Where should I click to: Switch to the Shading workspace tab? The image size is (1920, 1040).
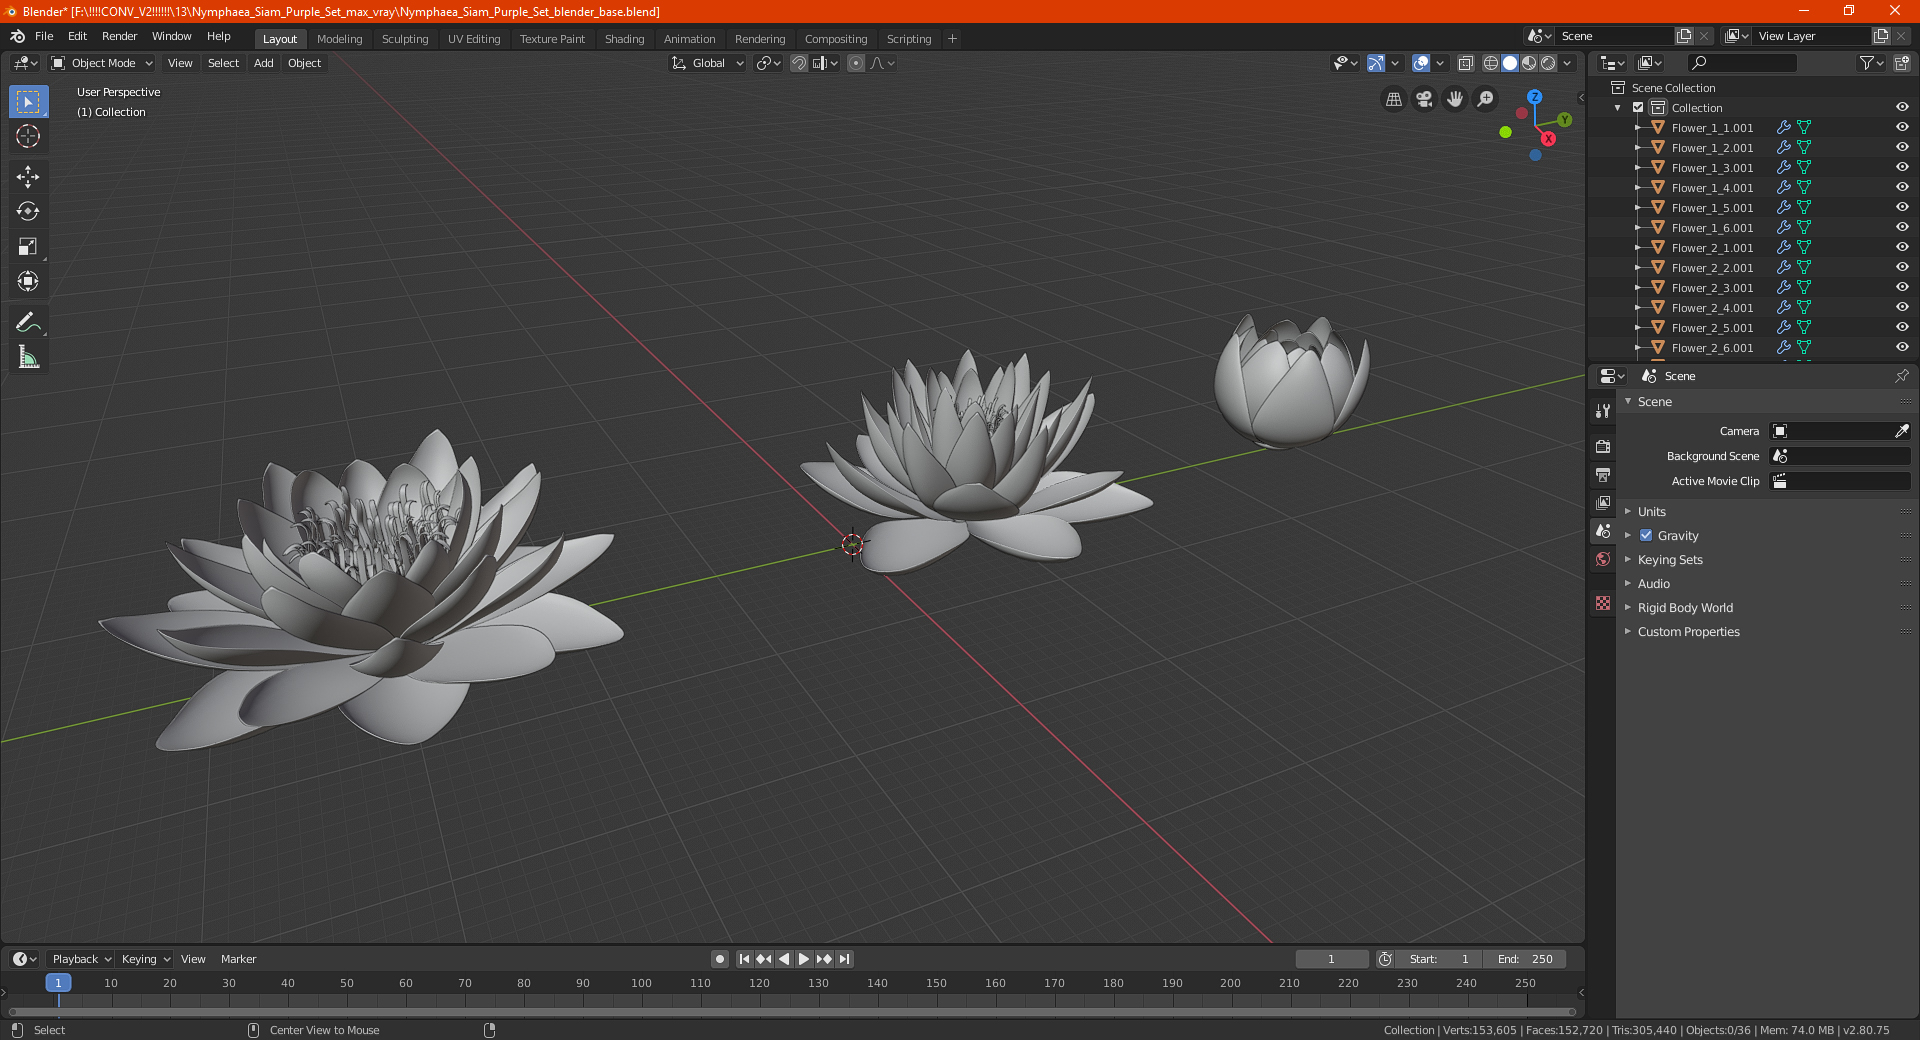pyautogui.click(x=624, y=39)
